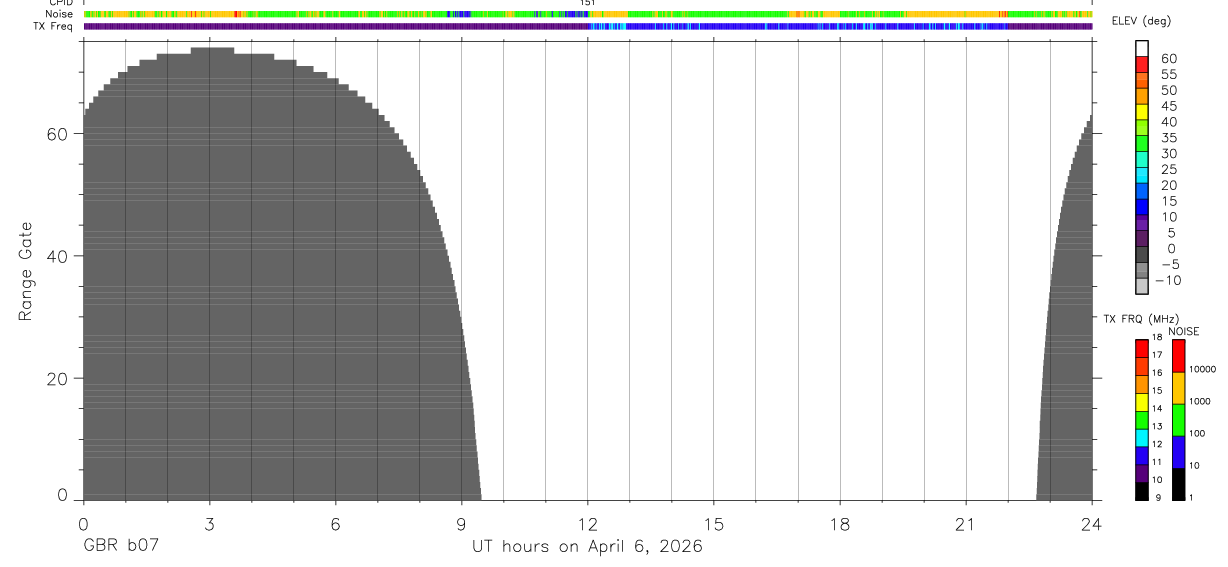Click the UT hours on April 6, 2026 title
The image size is (1228, 567).
[588, 547]
